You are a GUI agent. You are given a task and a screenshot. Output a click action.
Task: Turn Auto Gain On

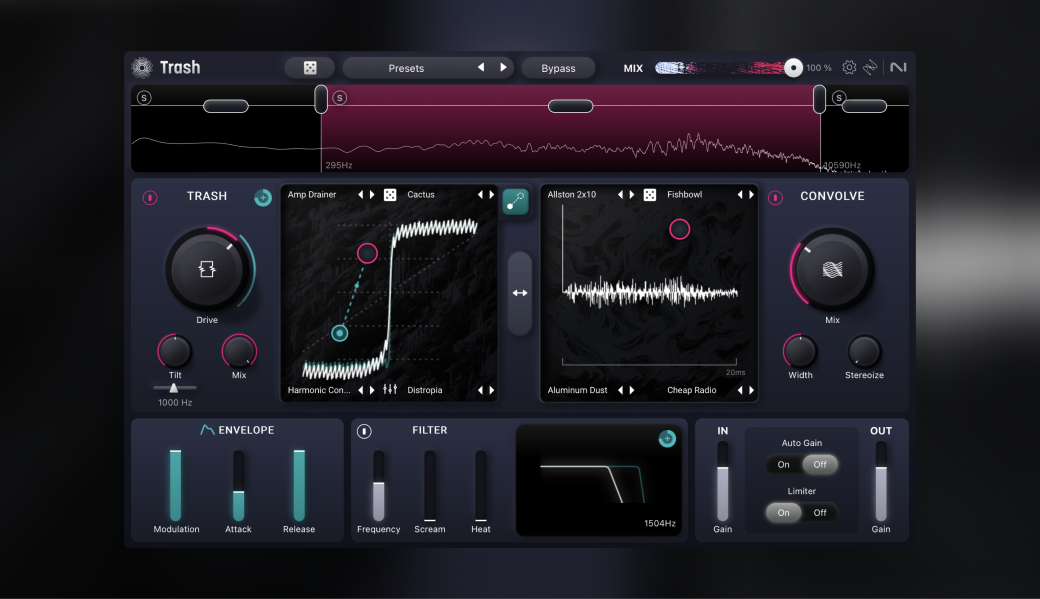(x=783, y=464)
